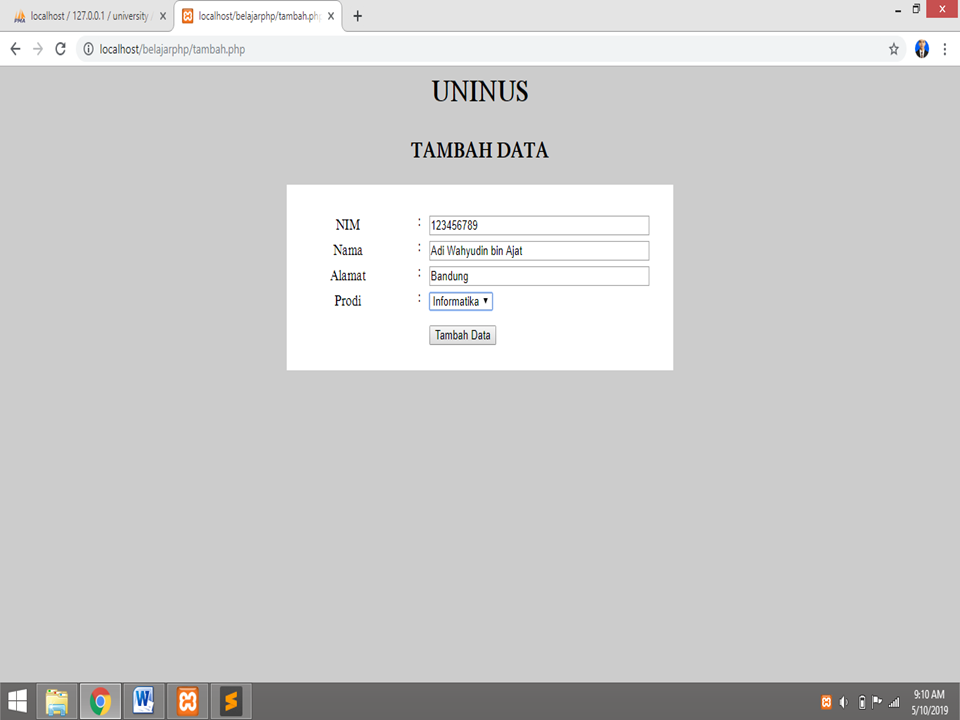Click the volume speaker tray icon
This screenshot has width=960, height=720.
pos(844,702)
